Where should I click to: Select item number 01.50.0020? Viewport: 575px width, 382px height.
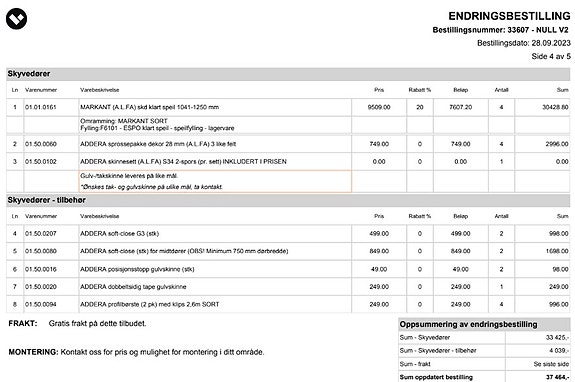(41, 287)
